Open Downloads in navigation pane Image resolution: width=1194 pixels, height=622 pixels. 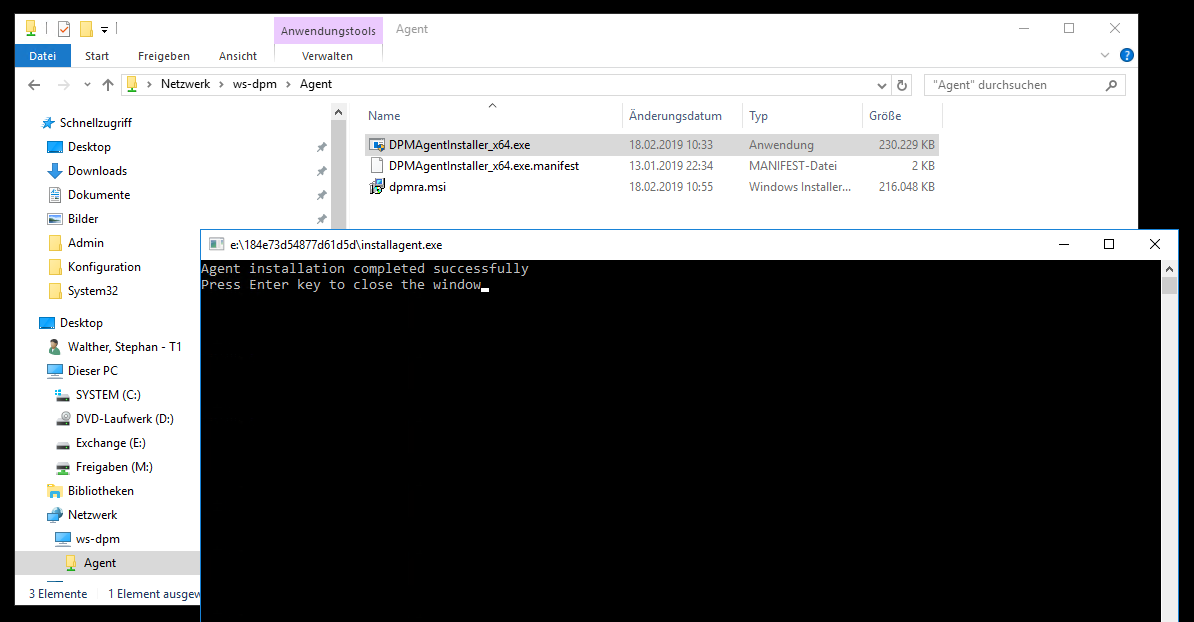coord(97,171)
